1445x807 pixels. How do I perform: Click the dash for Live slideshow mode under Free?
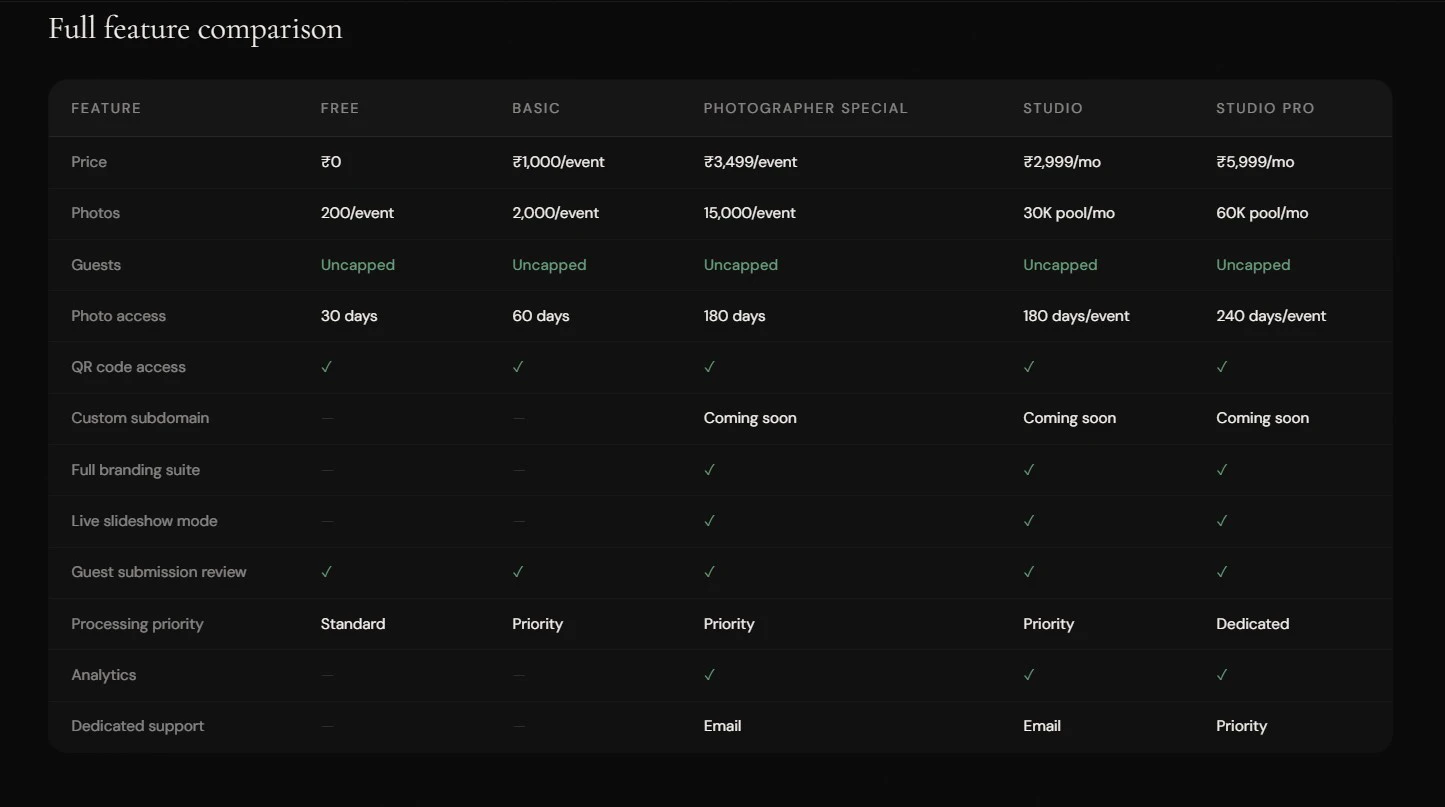tap(328, 521)
